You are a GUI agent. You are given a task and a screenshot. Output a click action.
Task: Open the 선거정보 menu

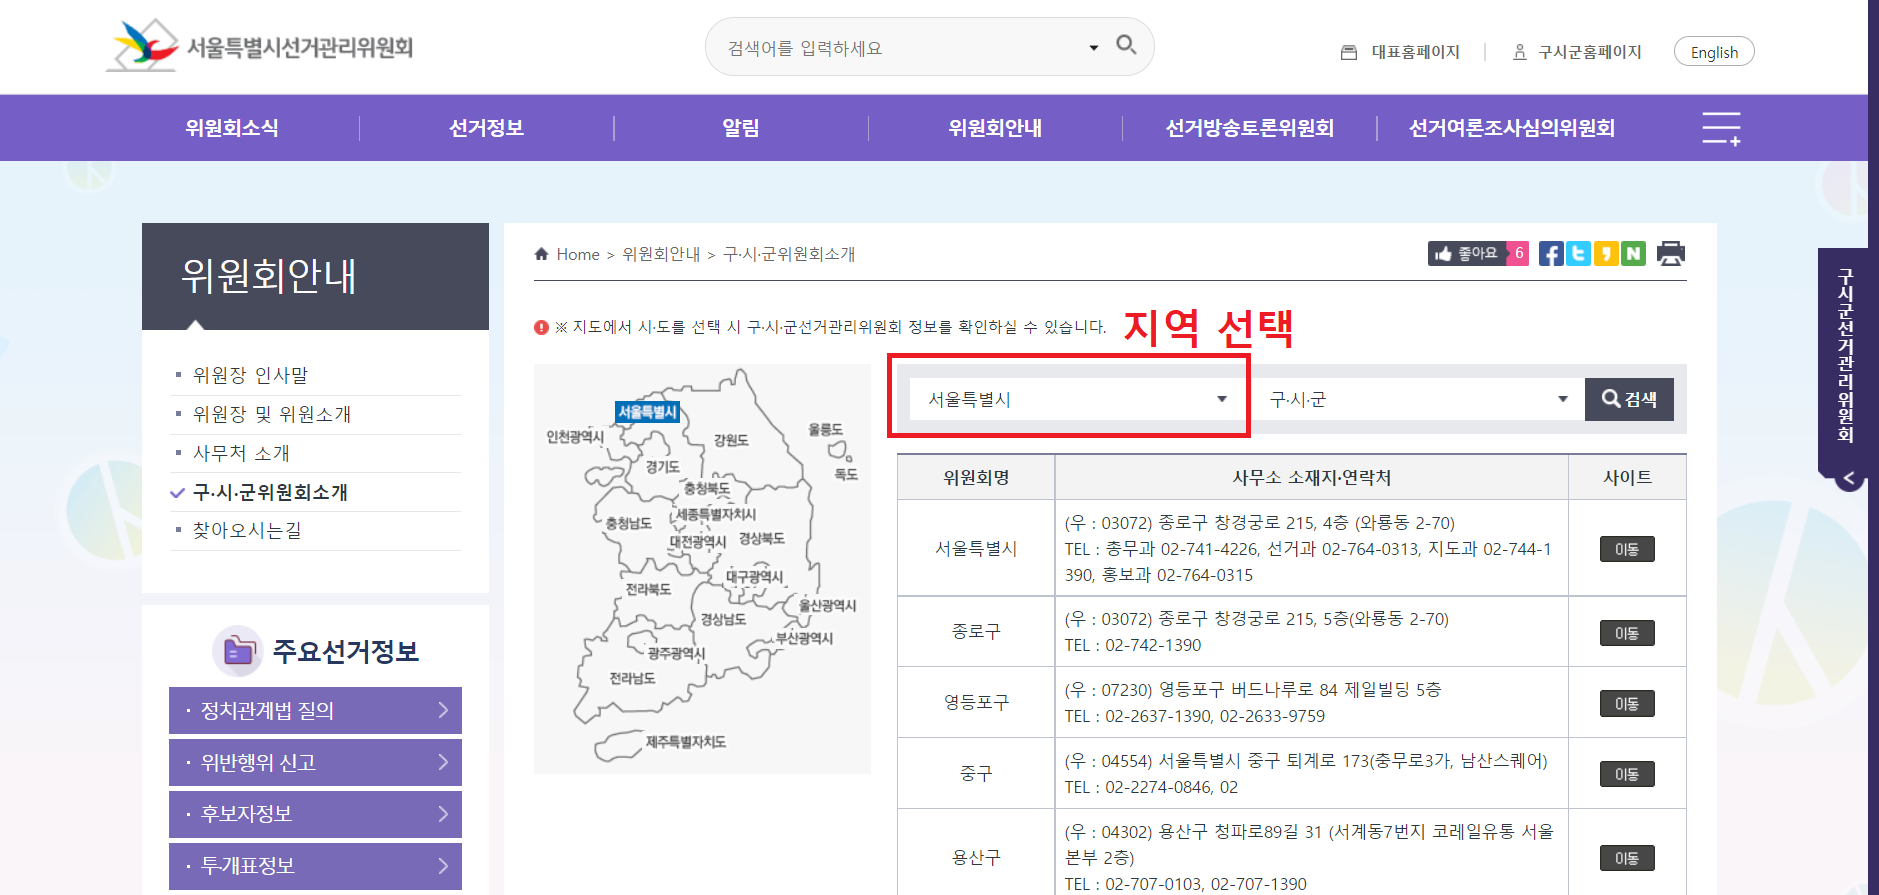coord(487,128)
